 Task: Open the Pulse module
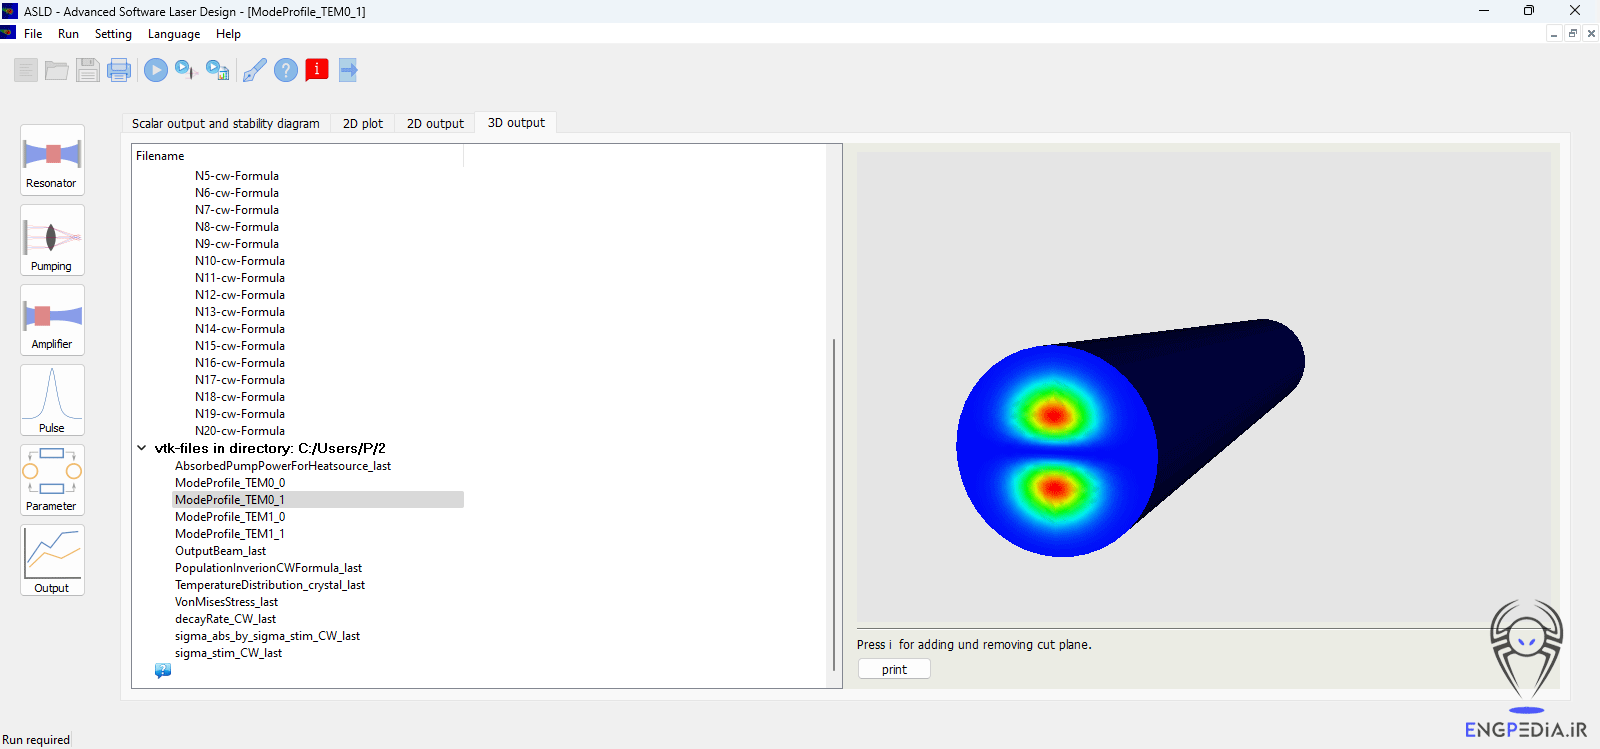point(52,400)
